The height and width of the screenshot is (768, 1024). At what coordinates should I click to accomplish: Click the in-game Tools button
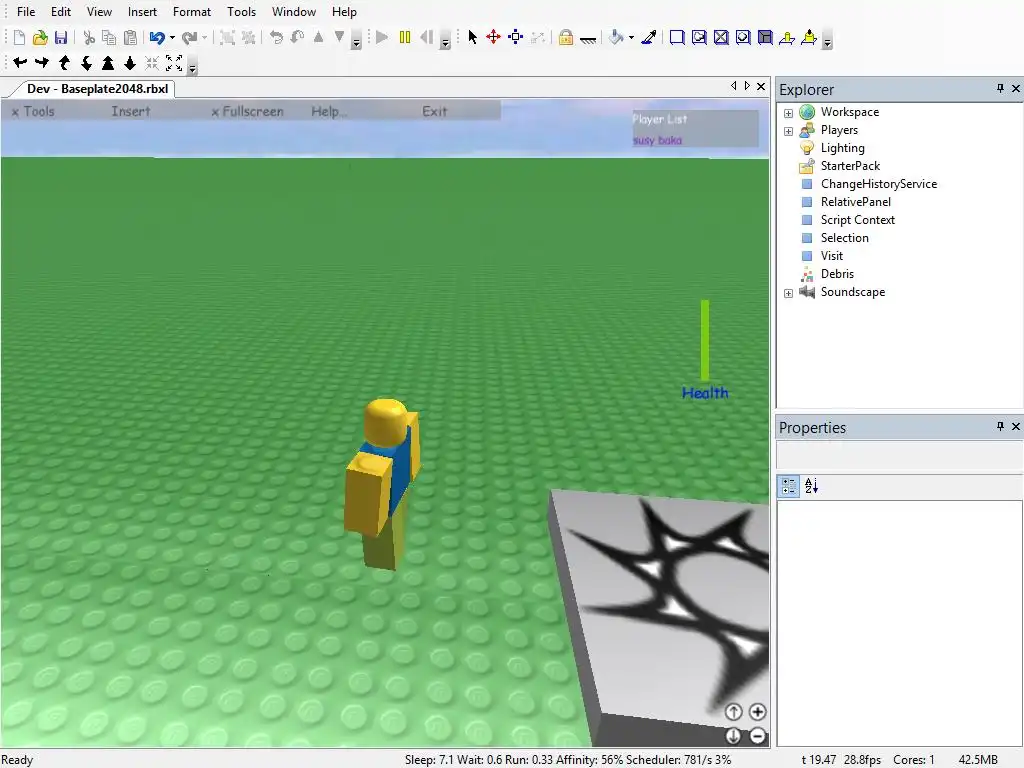tap(33, 112)
